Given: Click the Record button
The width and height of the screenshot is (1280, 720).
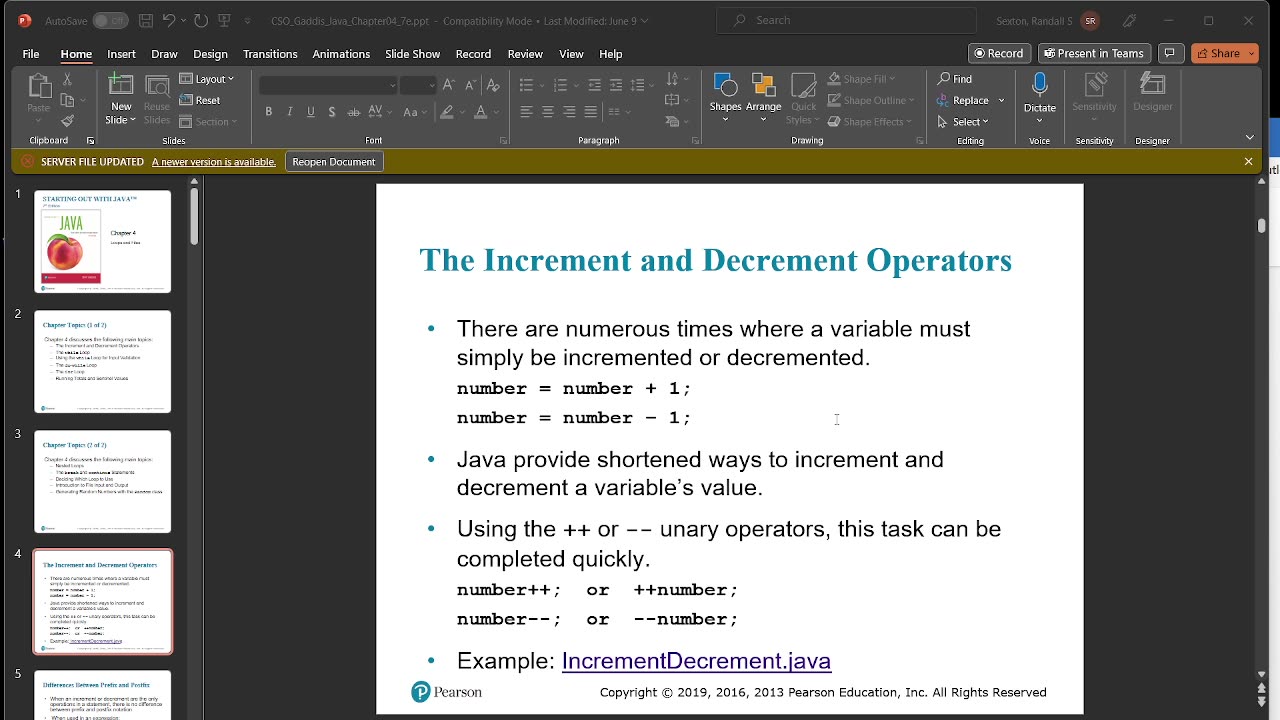Looking at the screenshot, I should [x=999, y=53].
